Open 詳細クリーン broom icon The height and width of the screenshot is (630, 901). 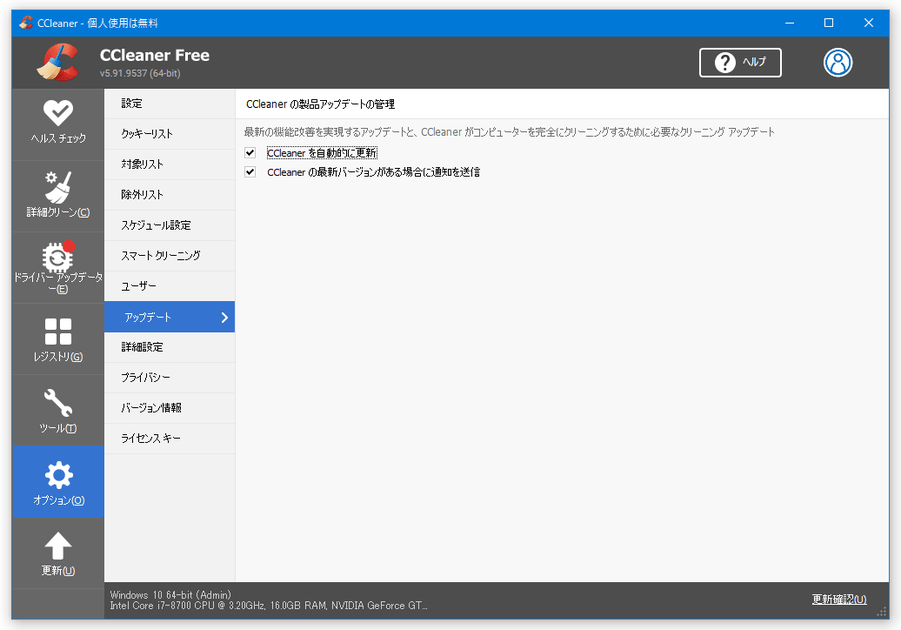click(58, 187)
